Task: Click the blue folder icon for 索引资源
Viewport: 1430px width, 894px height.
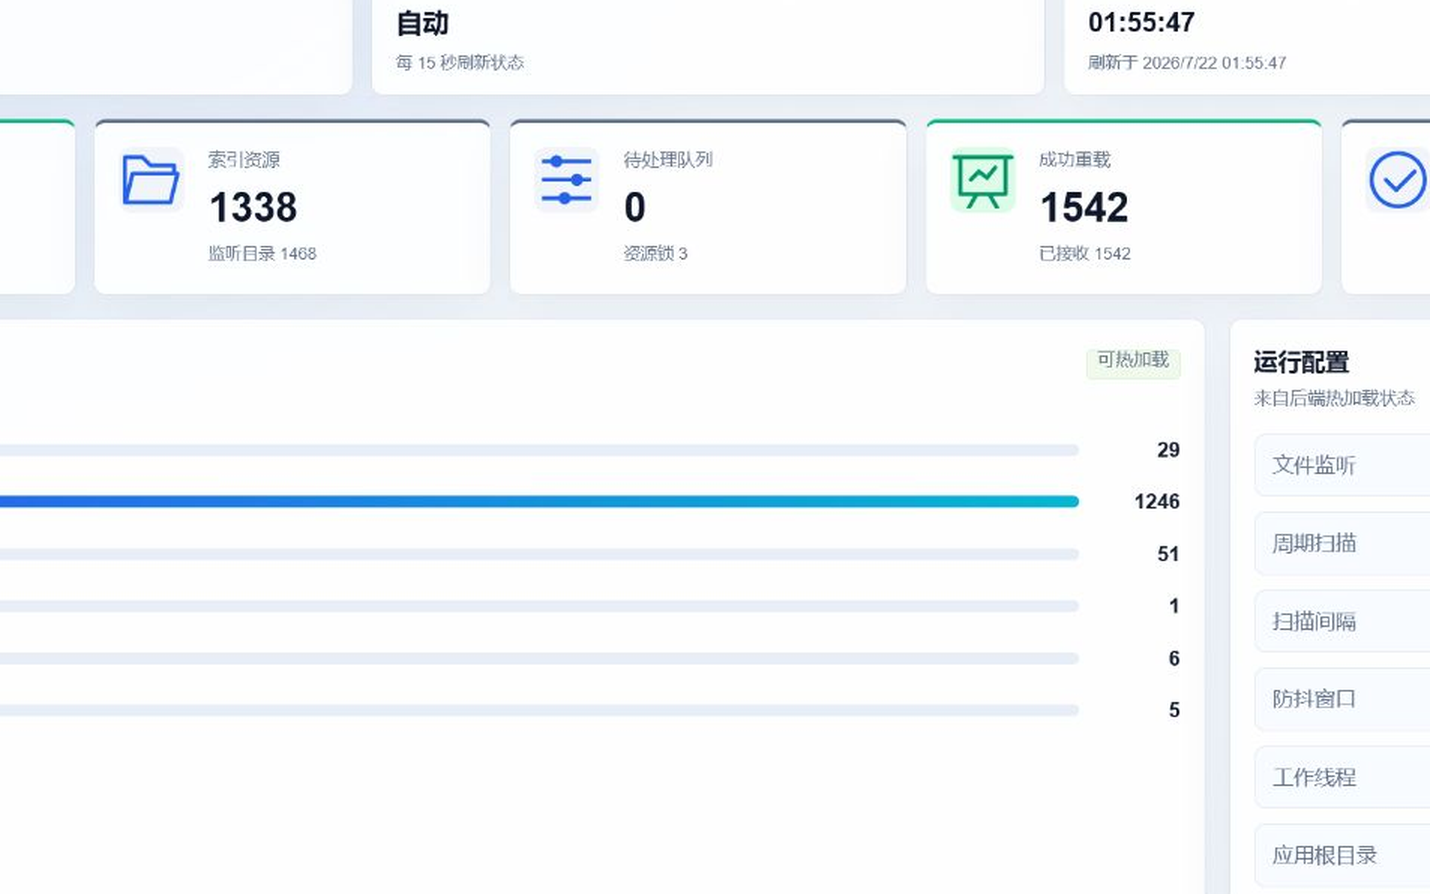Action: click(151, 180)
